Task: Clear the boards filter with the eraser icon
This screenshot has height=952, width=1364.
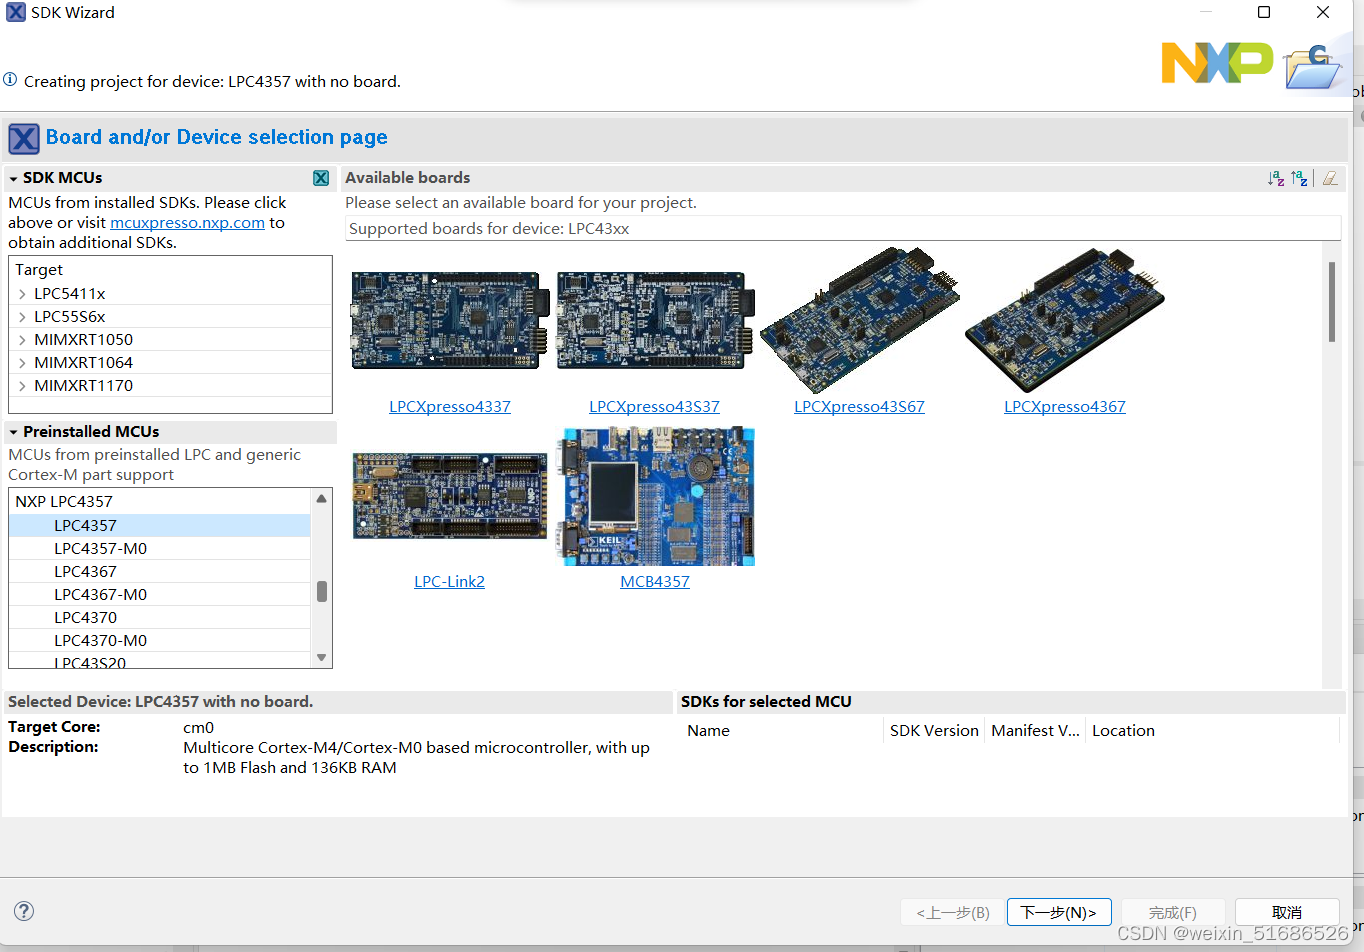Action: click(x=1330, y=178)
